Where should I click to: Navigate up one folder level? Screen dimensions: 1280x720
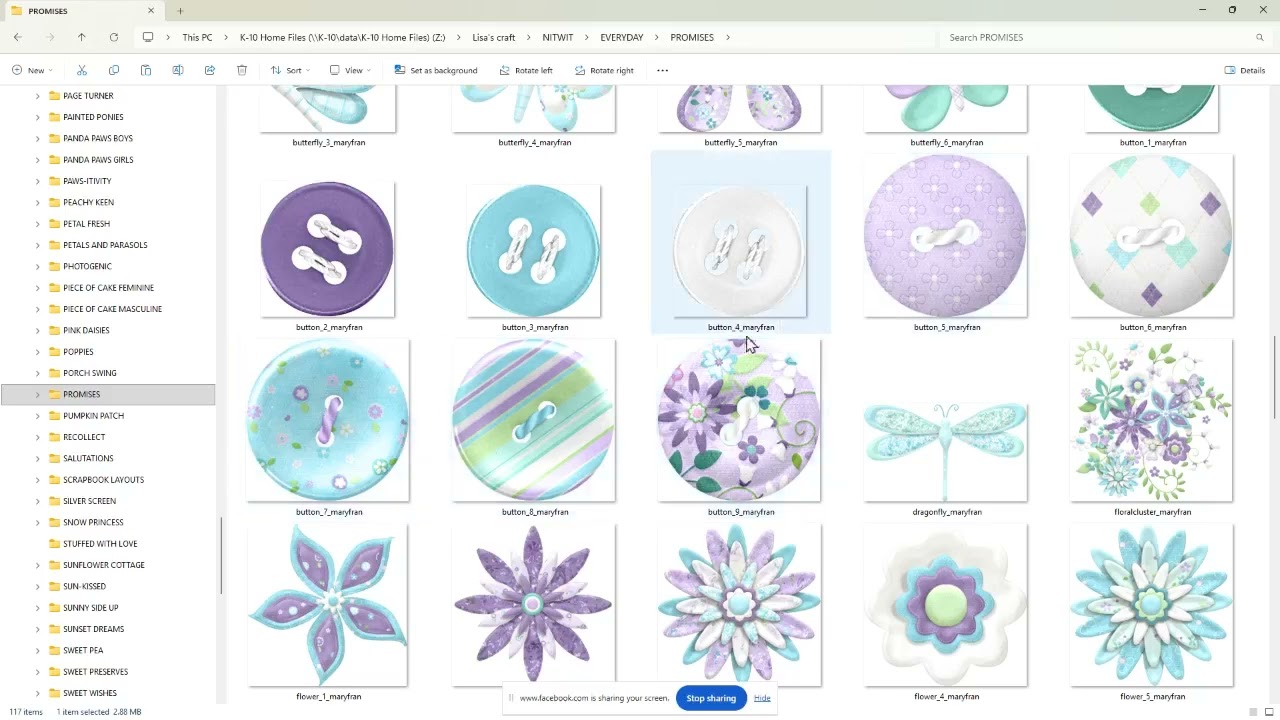point(82,37)
